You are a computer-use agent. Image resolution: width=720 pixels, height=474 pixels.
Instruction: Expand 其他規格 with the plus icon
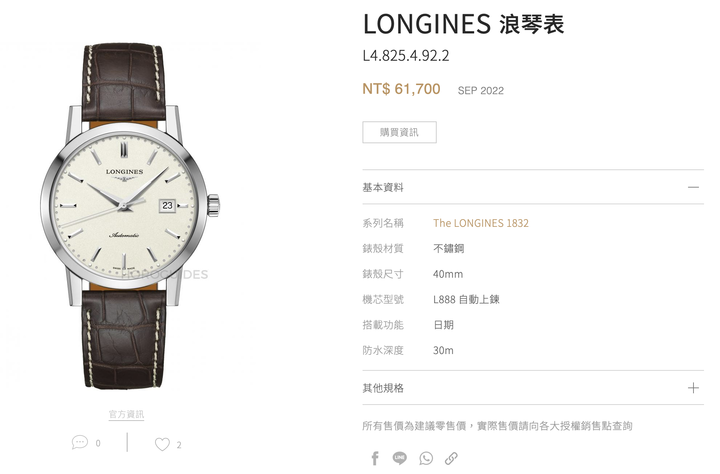pyautogui.click(x=693, y=388)
